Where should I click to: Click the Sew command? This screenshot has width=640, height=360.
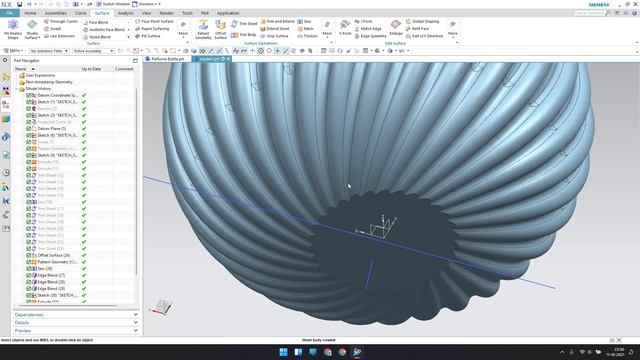pyautogui.click(x=304, y=21)
